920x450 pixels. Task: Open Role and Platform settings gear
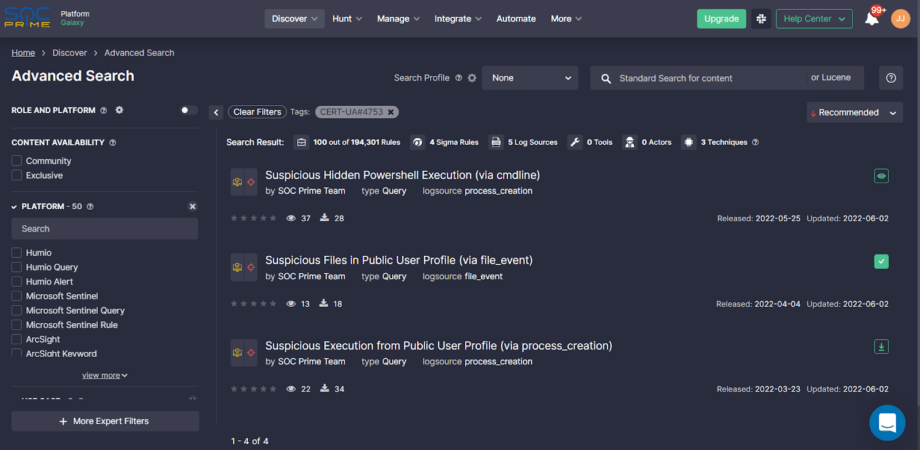click(x=119, y=110)
